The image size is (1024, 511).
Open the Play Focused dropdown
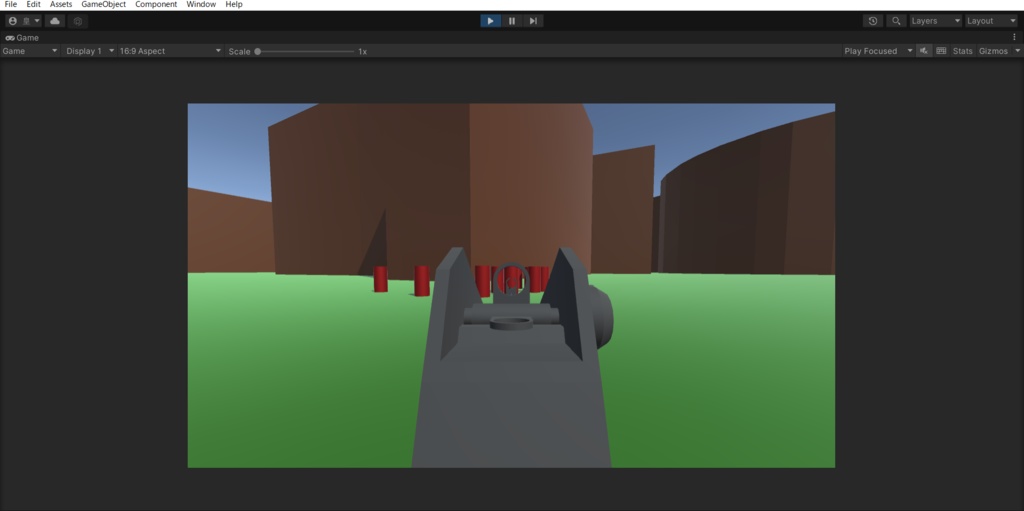878,51
